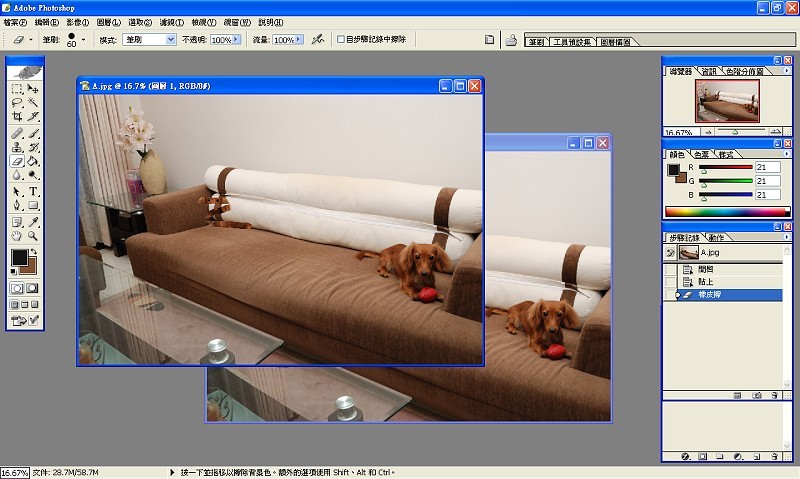Switch to the 色票 Swatches tab

(x=702, y=154)
